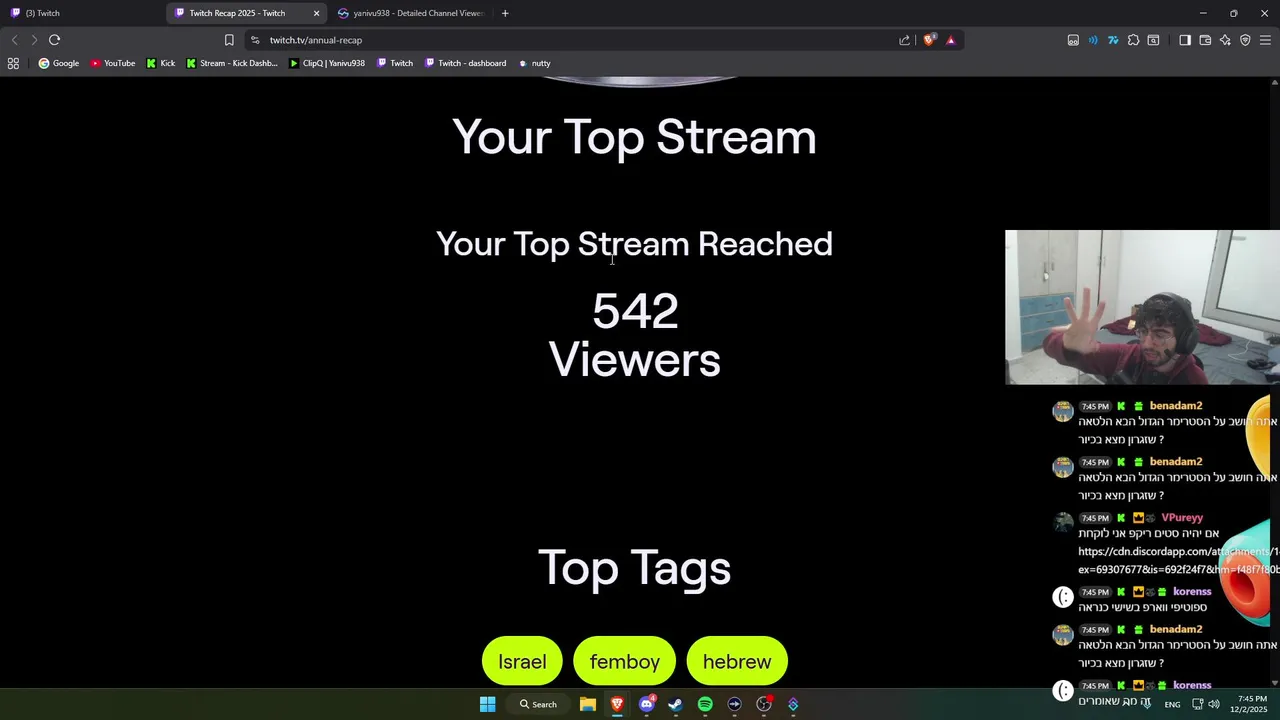Open the Twitch bookmark

point(395,63)
